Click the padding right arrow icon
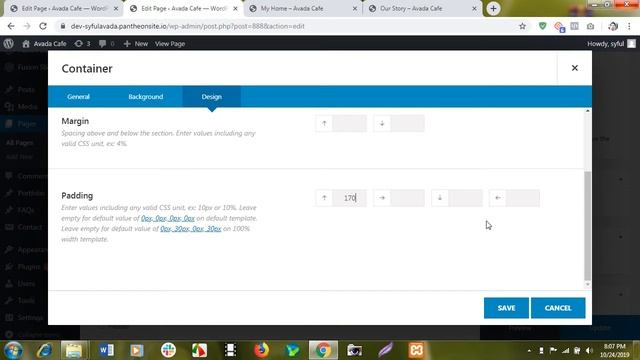Viewport: 640px width, 360px height. tap(382, 198)
